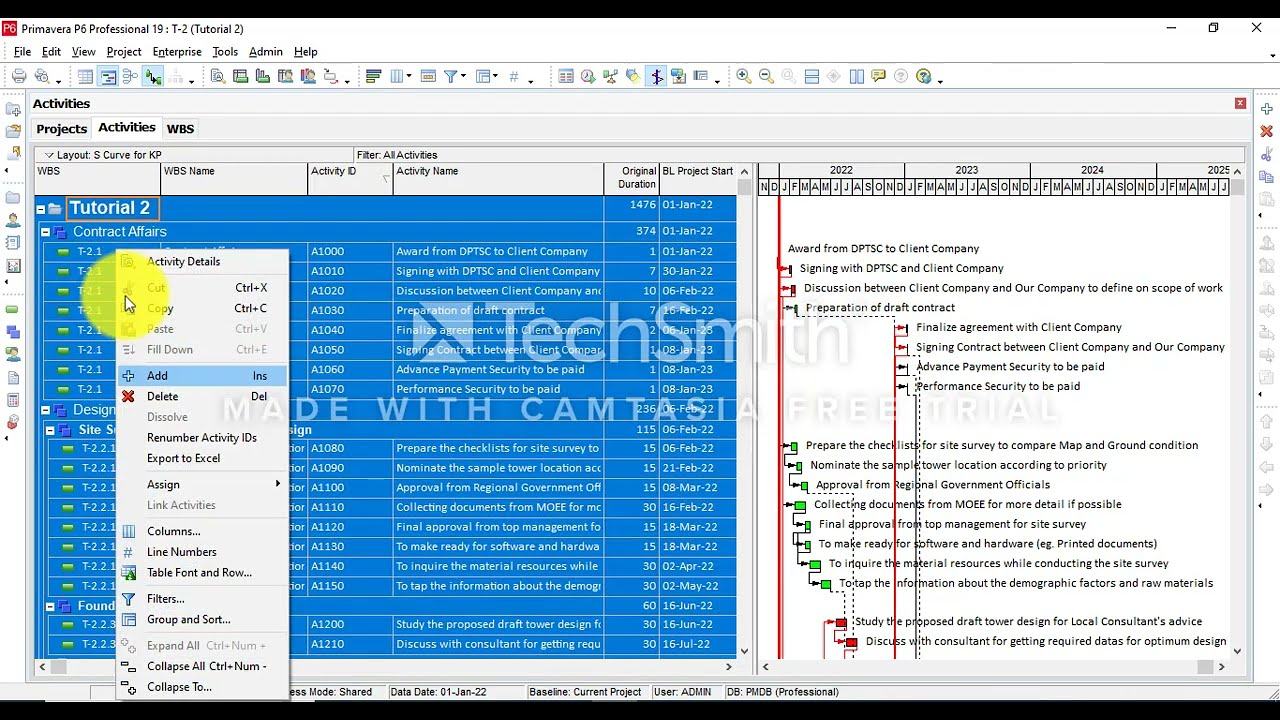Collapse the Site Survey group band
Screen dimensions: 1280x720
(x=51, y=430)
